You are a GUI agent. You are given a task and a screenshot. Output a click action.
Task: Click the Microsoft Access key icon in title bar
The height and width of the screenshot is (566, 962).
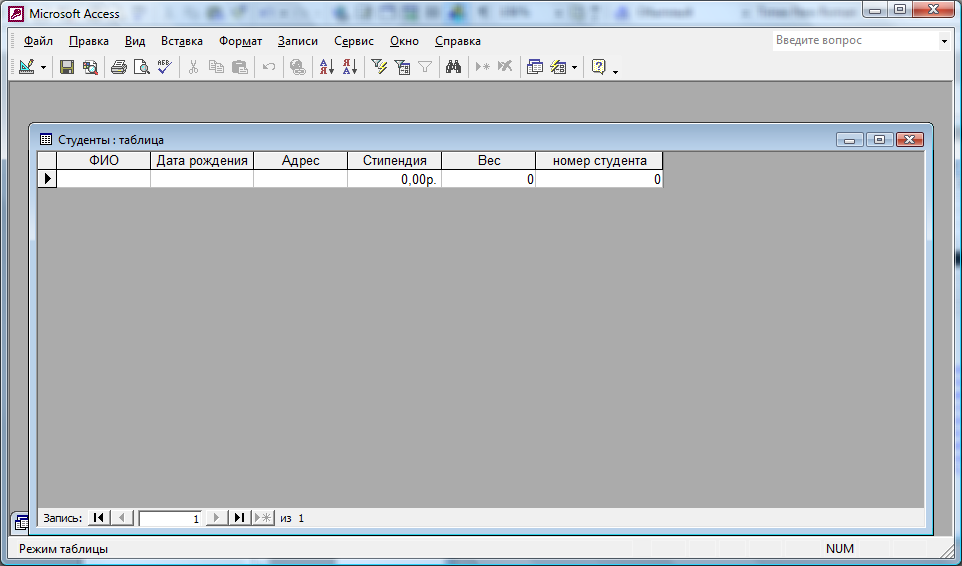pyautogui.click(x=17, y=13)
